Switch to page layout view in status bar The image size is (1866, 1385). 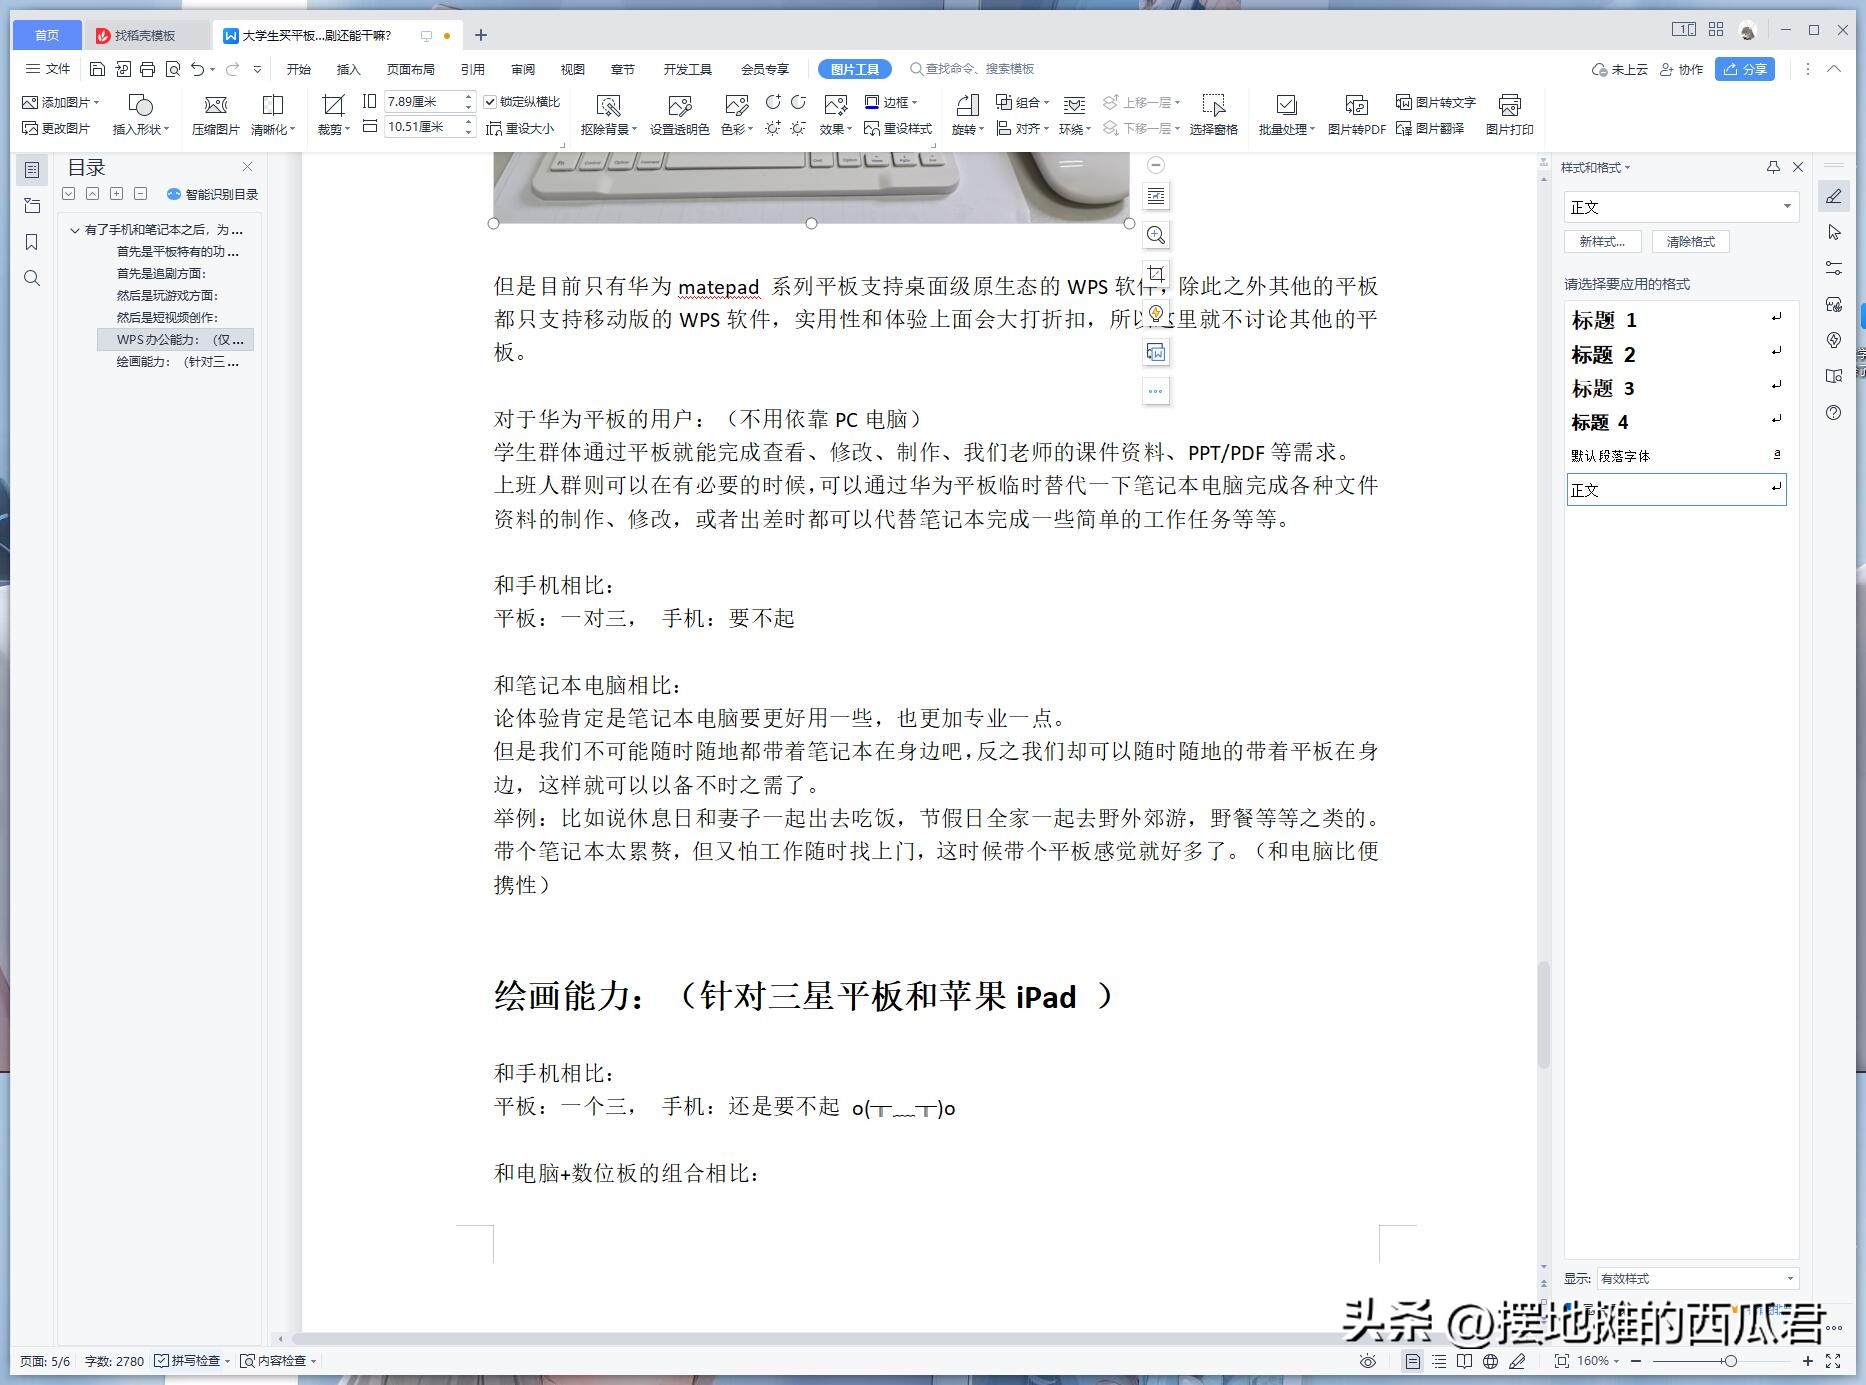pyautogui.click(x=1412, y=1361)
